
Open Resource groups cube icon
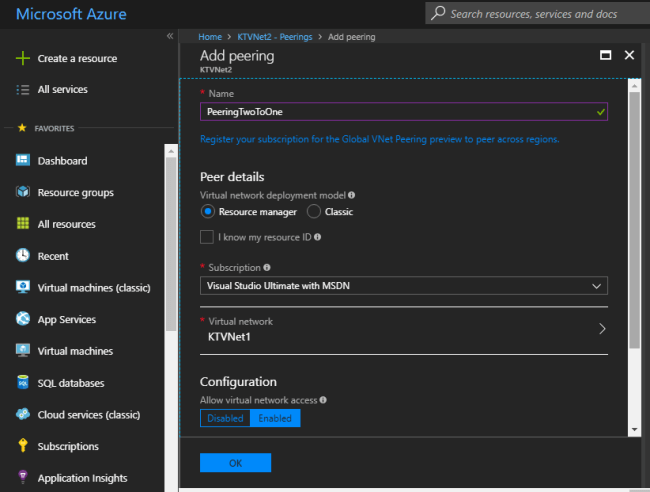tap(22, 192)
